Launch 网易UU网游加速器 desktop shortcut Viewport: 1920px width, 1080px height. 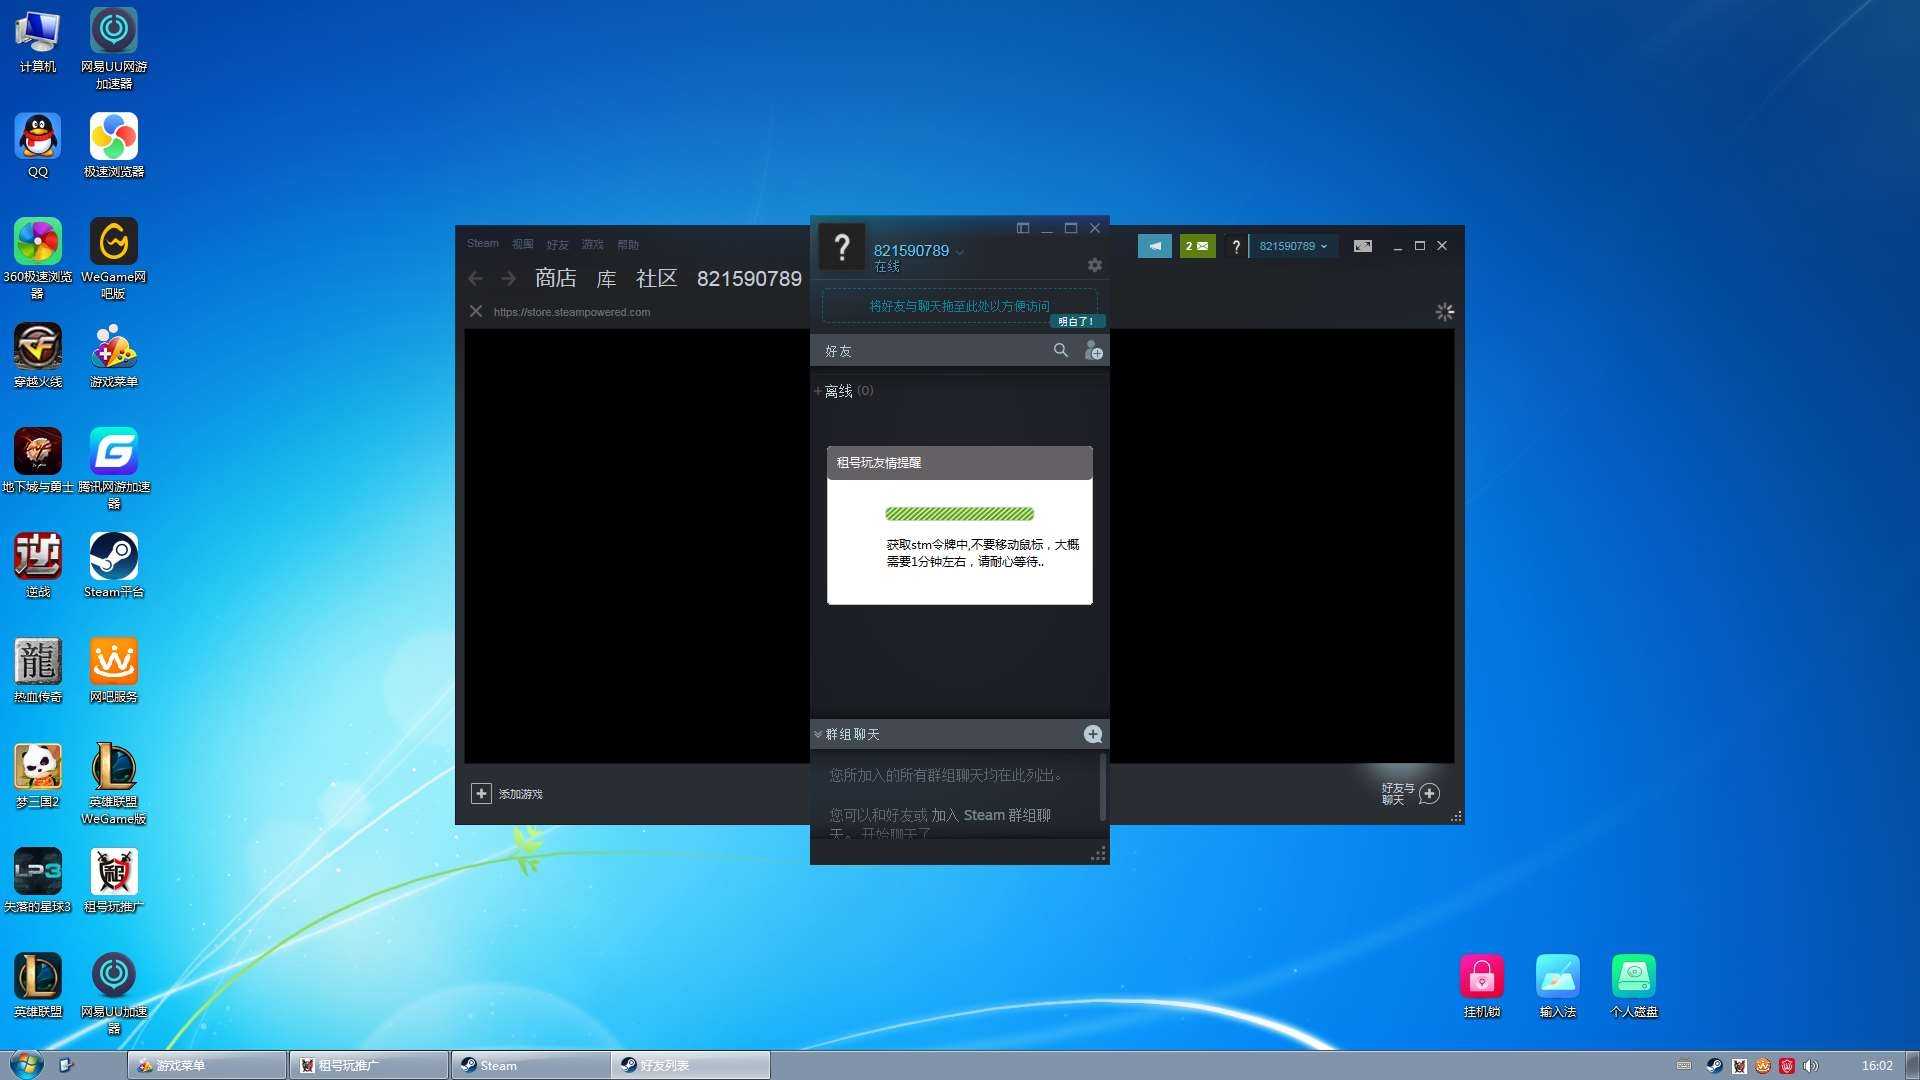point(114,49)
